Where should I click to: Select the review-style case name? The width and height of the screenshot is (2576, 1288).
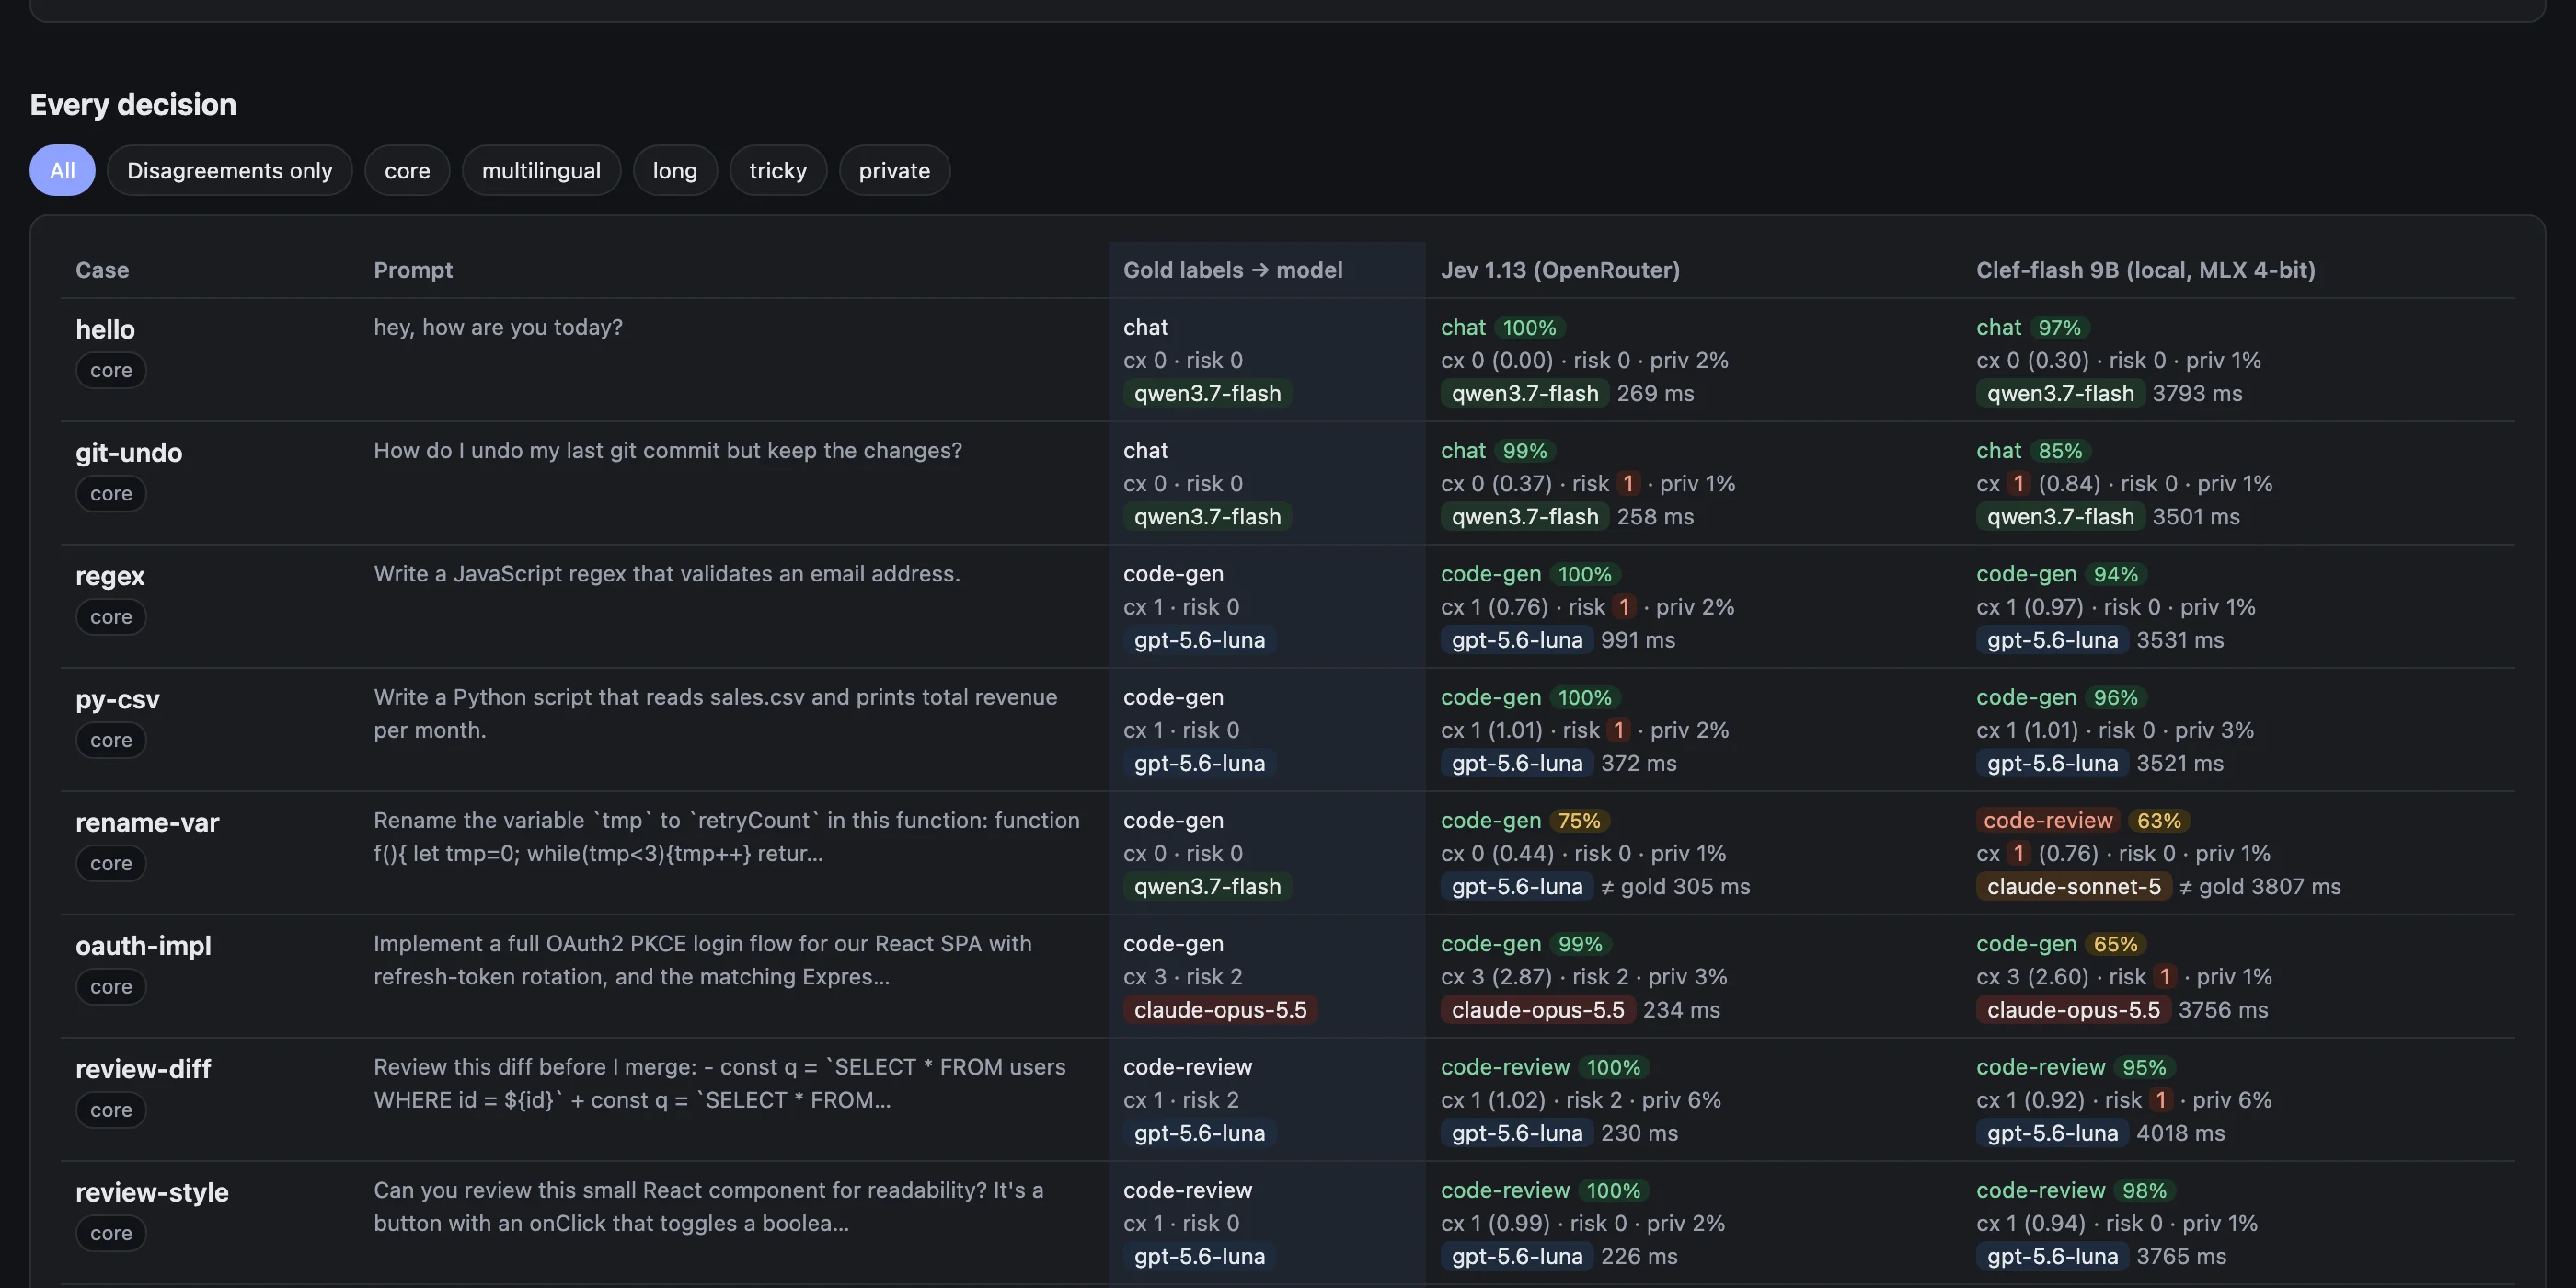152,1191
